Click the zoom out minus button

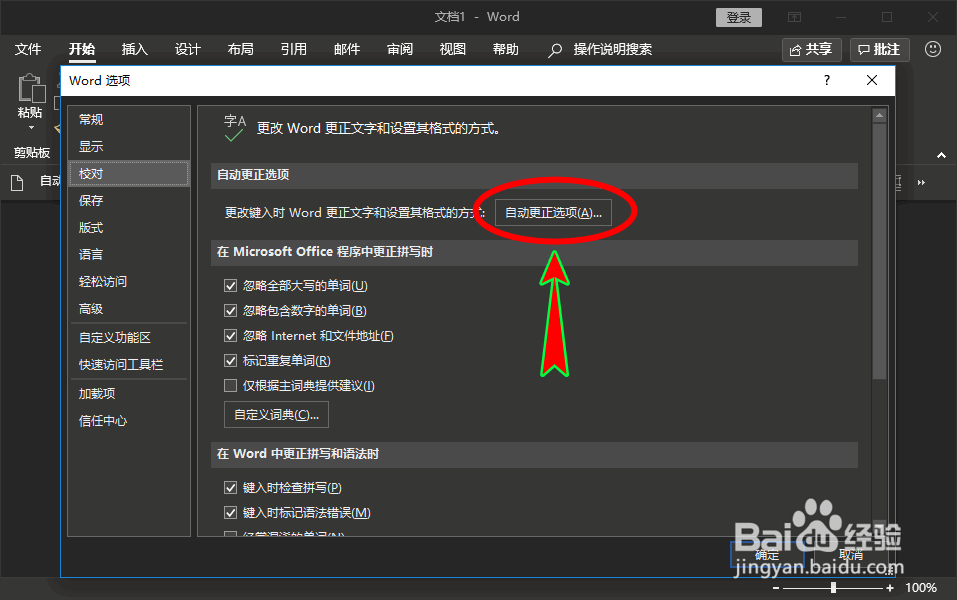[776, 588]
